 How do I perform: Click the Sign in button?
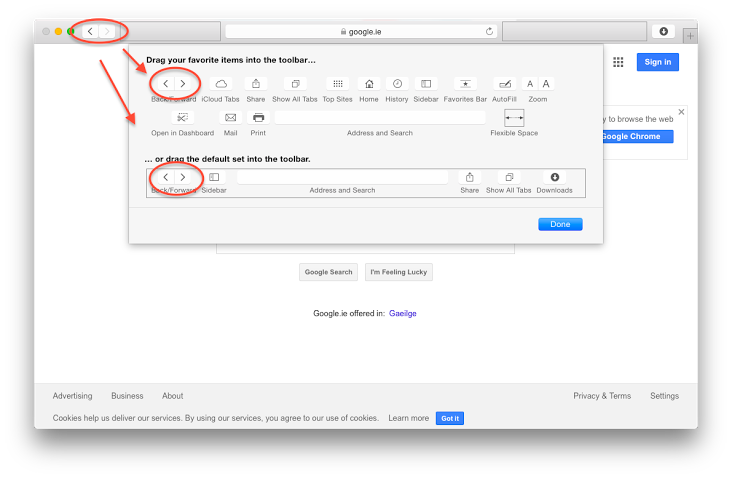(658, 62)
